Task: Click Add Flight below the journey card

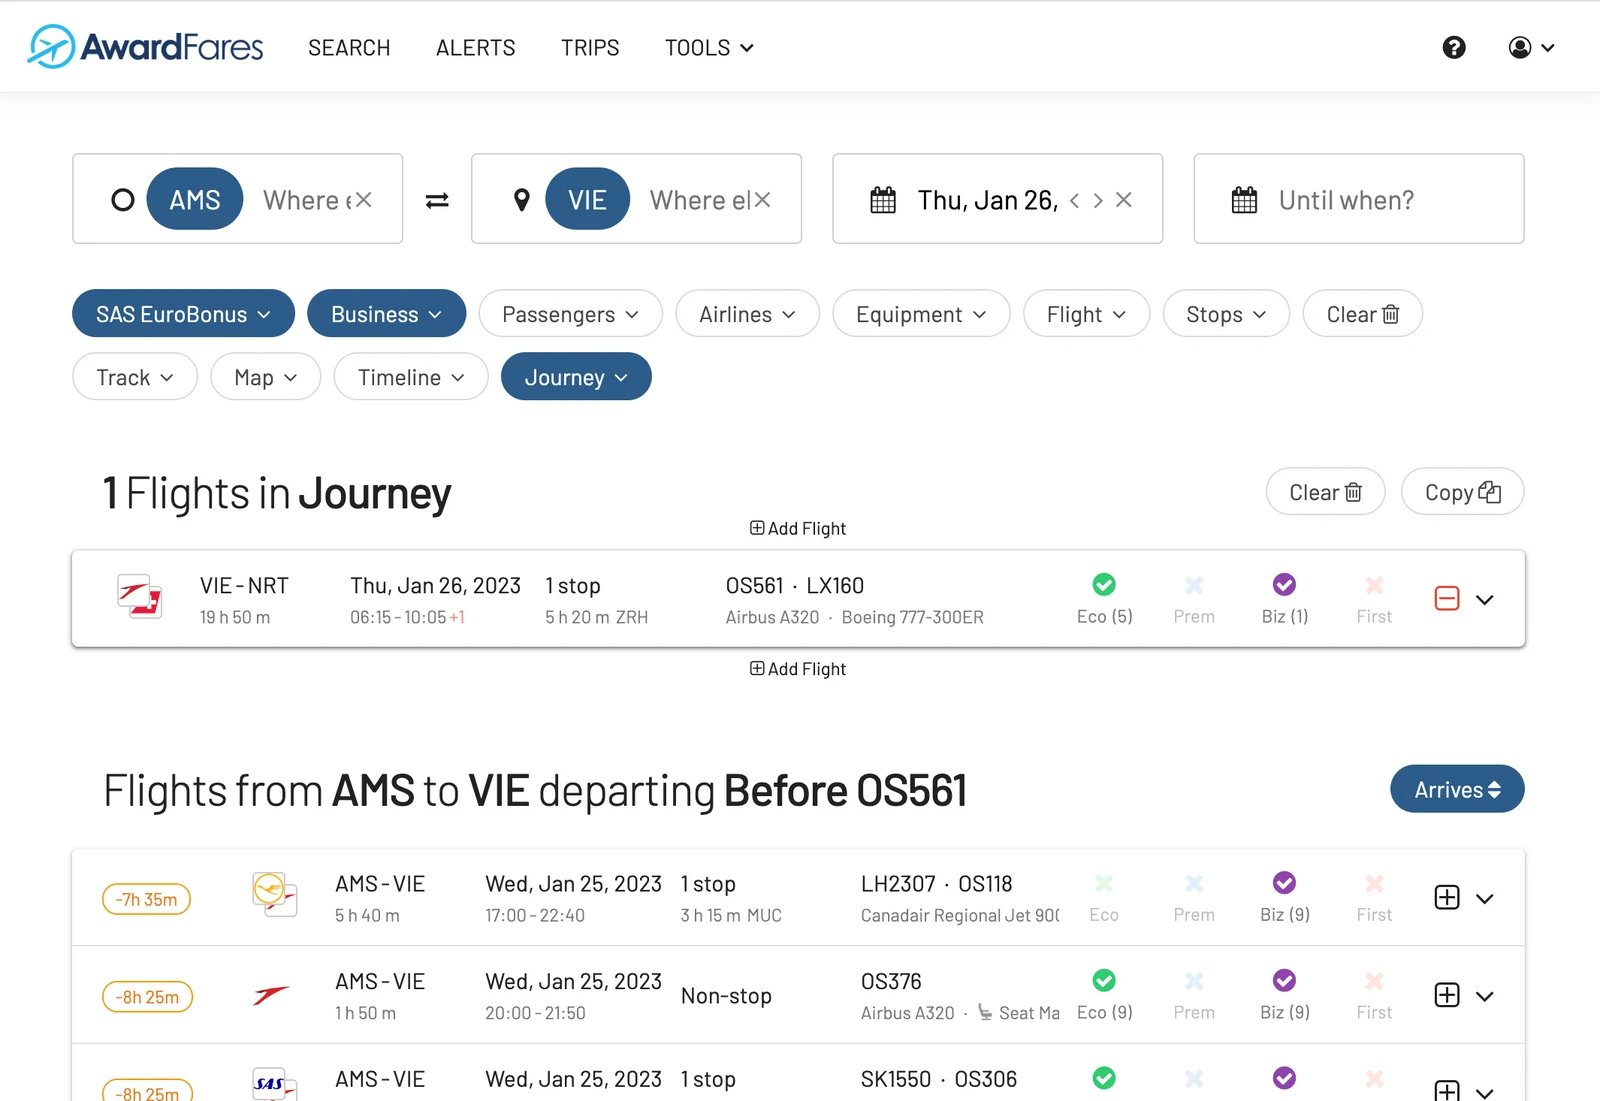Action: (x=798, y=669)
